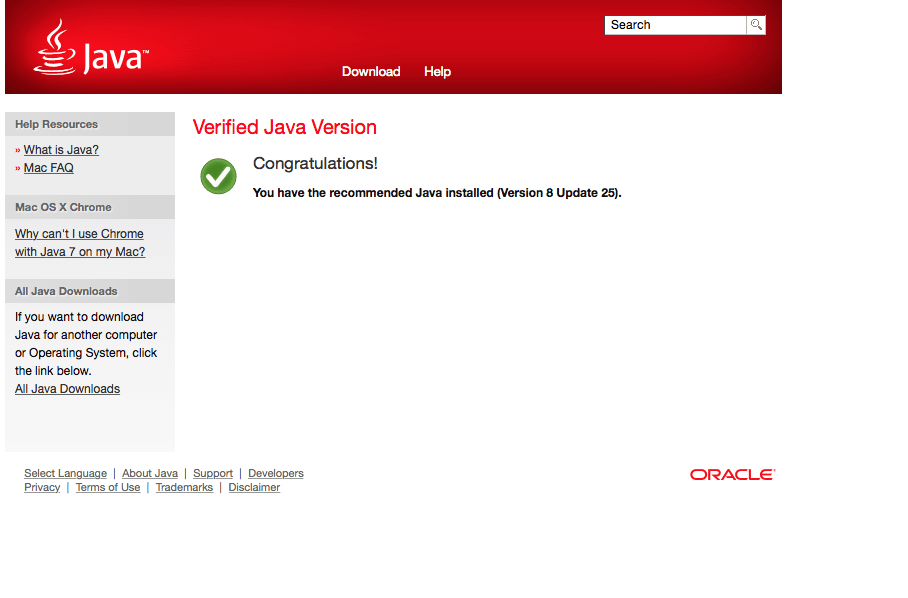Viewport: 908px width, 598px height.
Task: Click the green checkmark verification icon
Action: coord(218,176)
